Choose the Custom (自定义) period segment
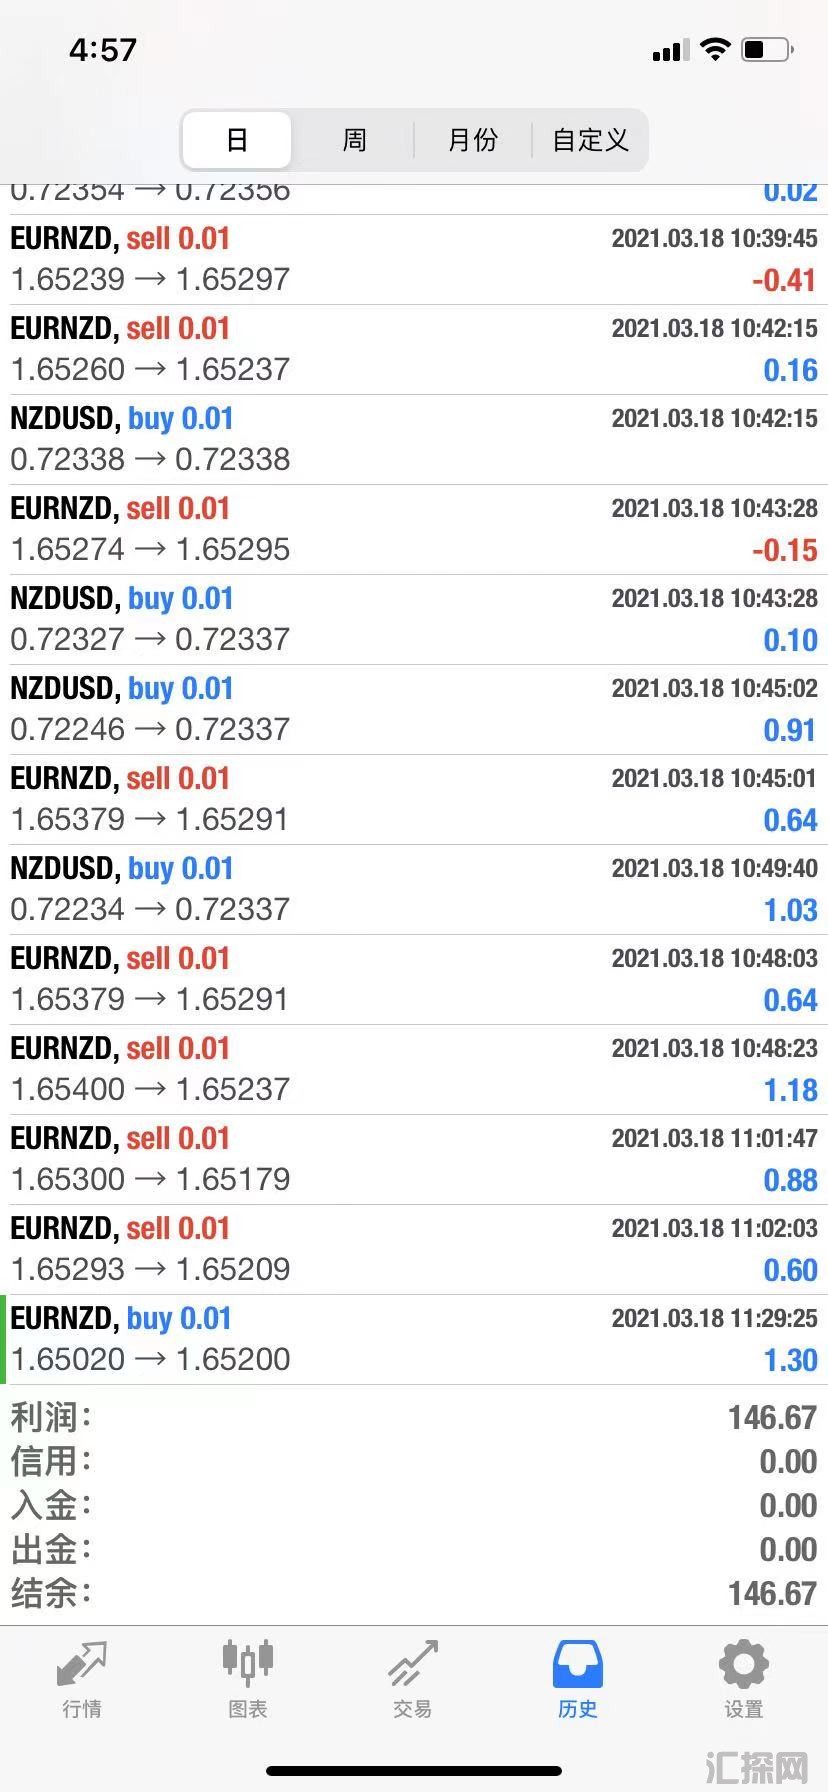 pyautogui.click(x=590, y=140)
